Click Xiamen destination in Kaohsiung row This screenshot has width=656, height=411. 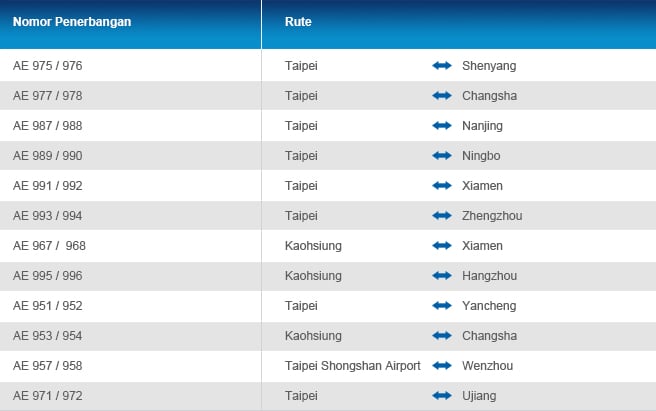tap(482, 246)
